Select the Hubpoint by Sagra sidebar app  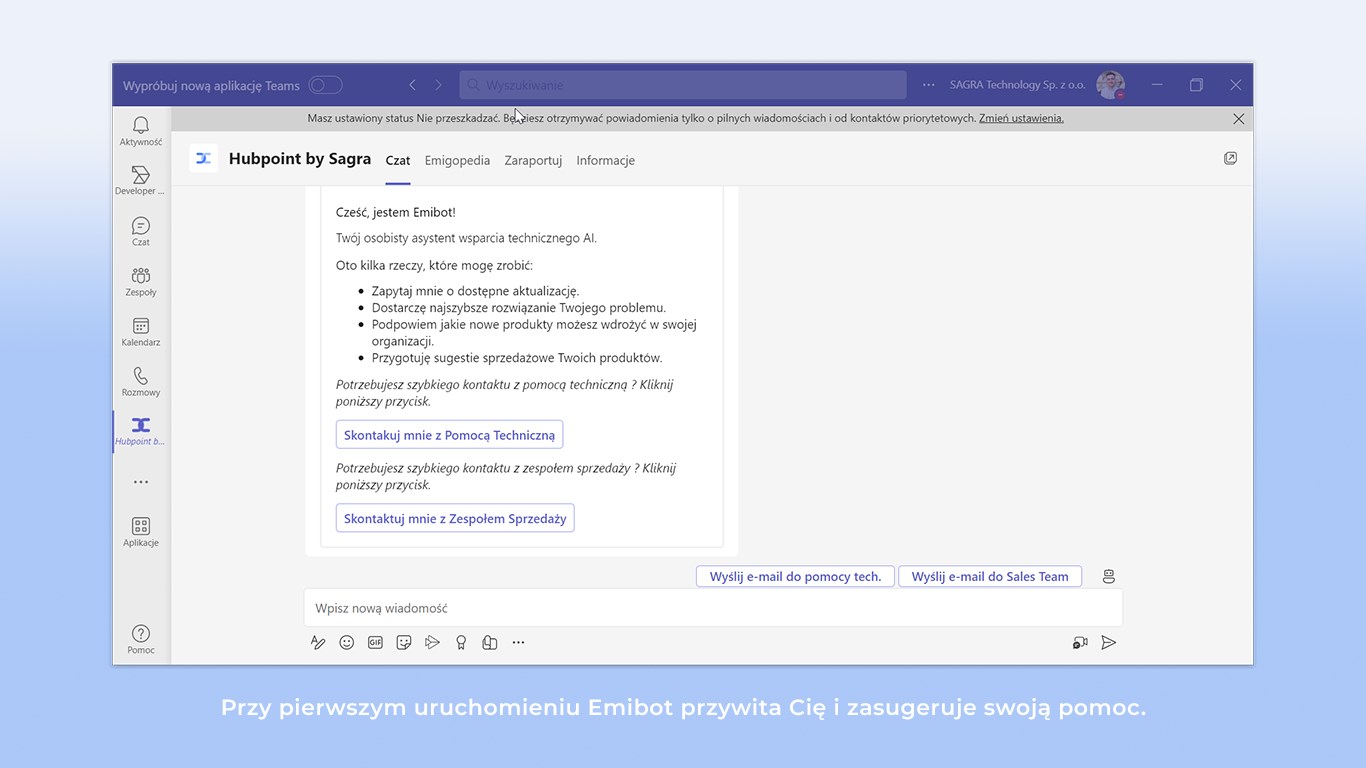tap(141, 431)
